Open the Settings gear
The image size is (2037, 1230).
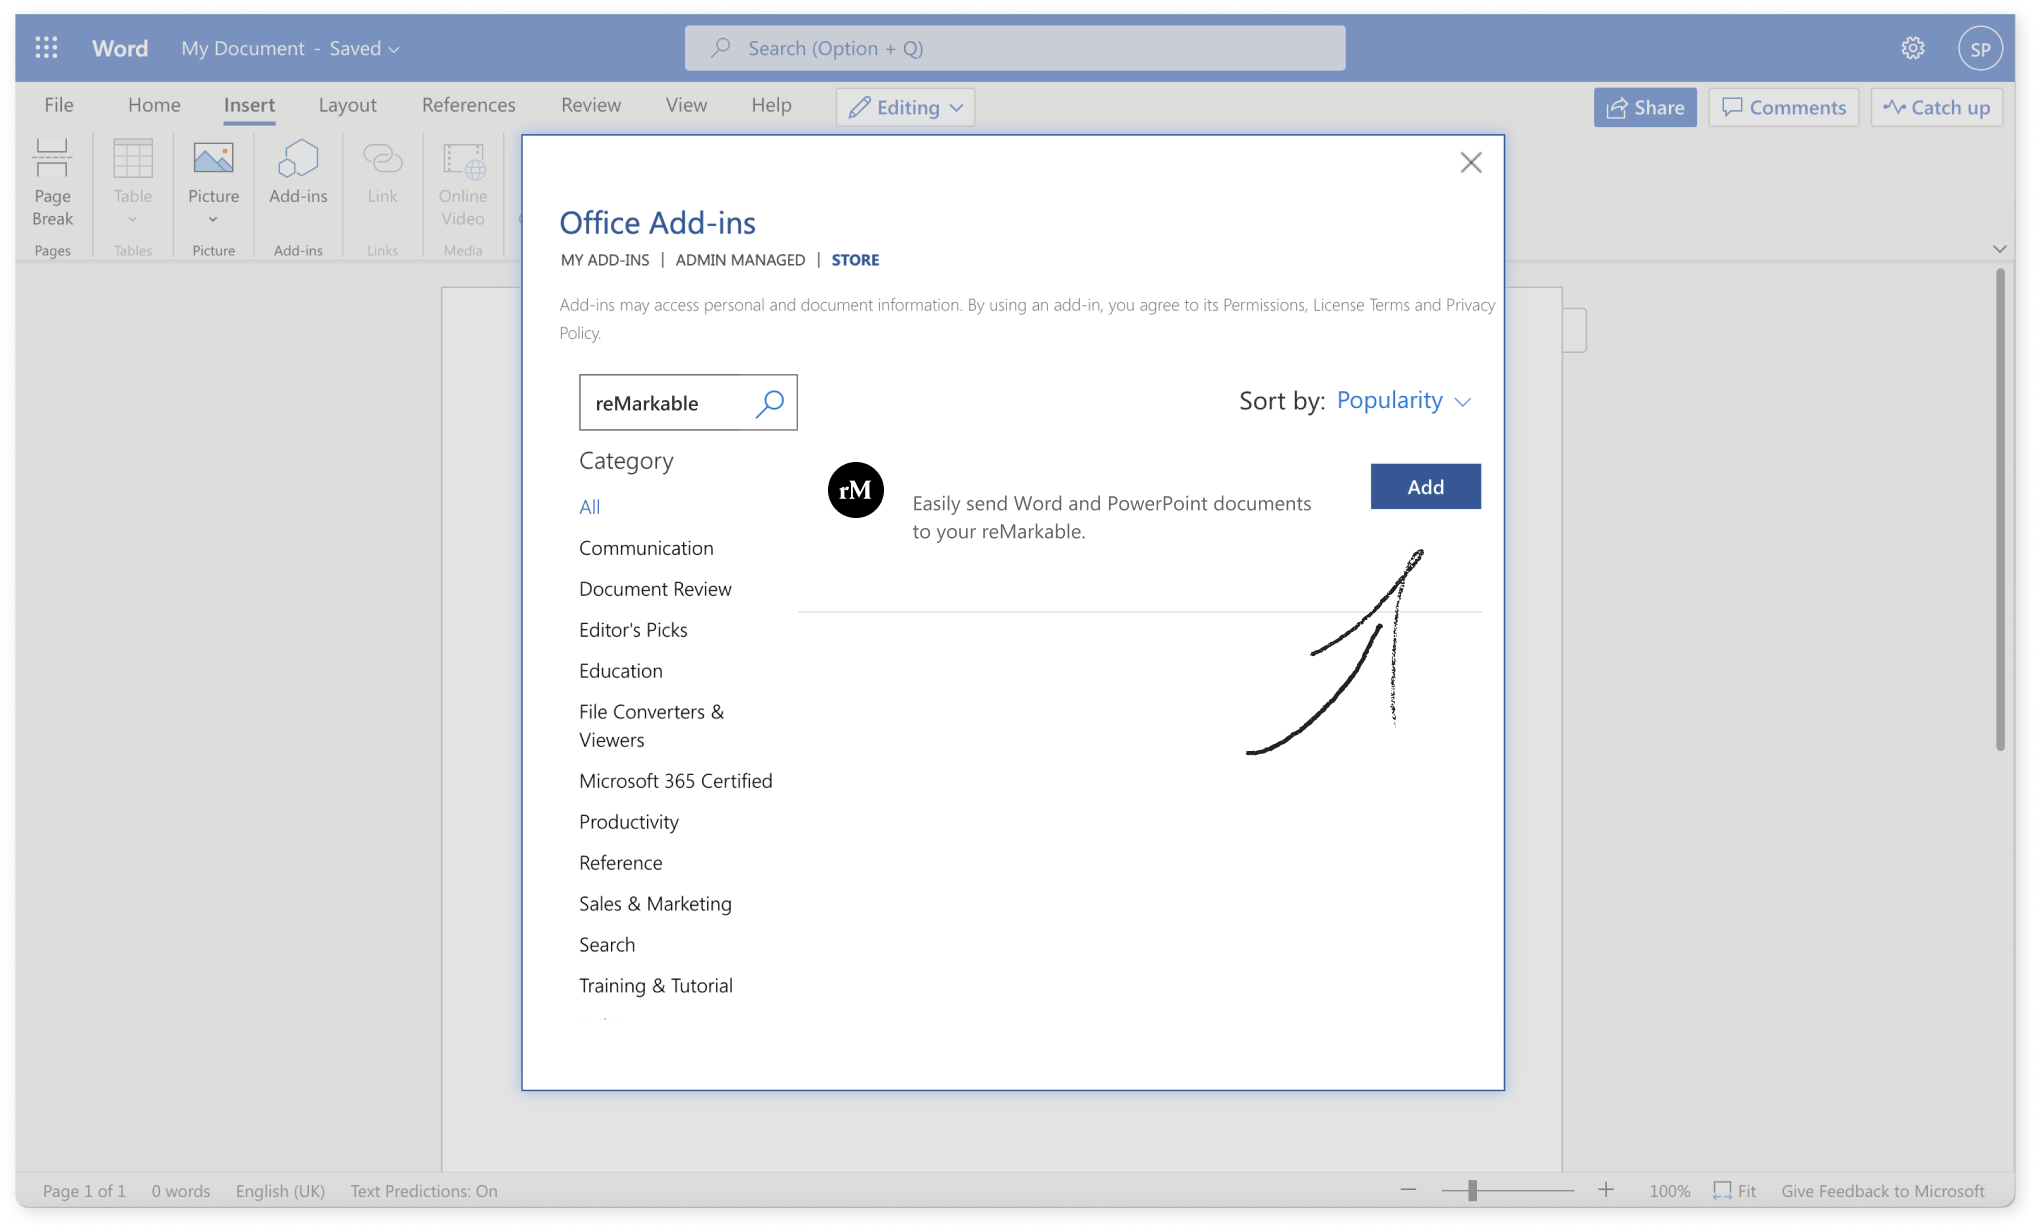click(1912, 47)
